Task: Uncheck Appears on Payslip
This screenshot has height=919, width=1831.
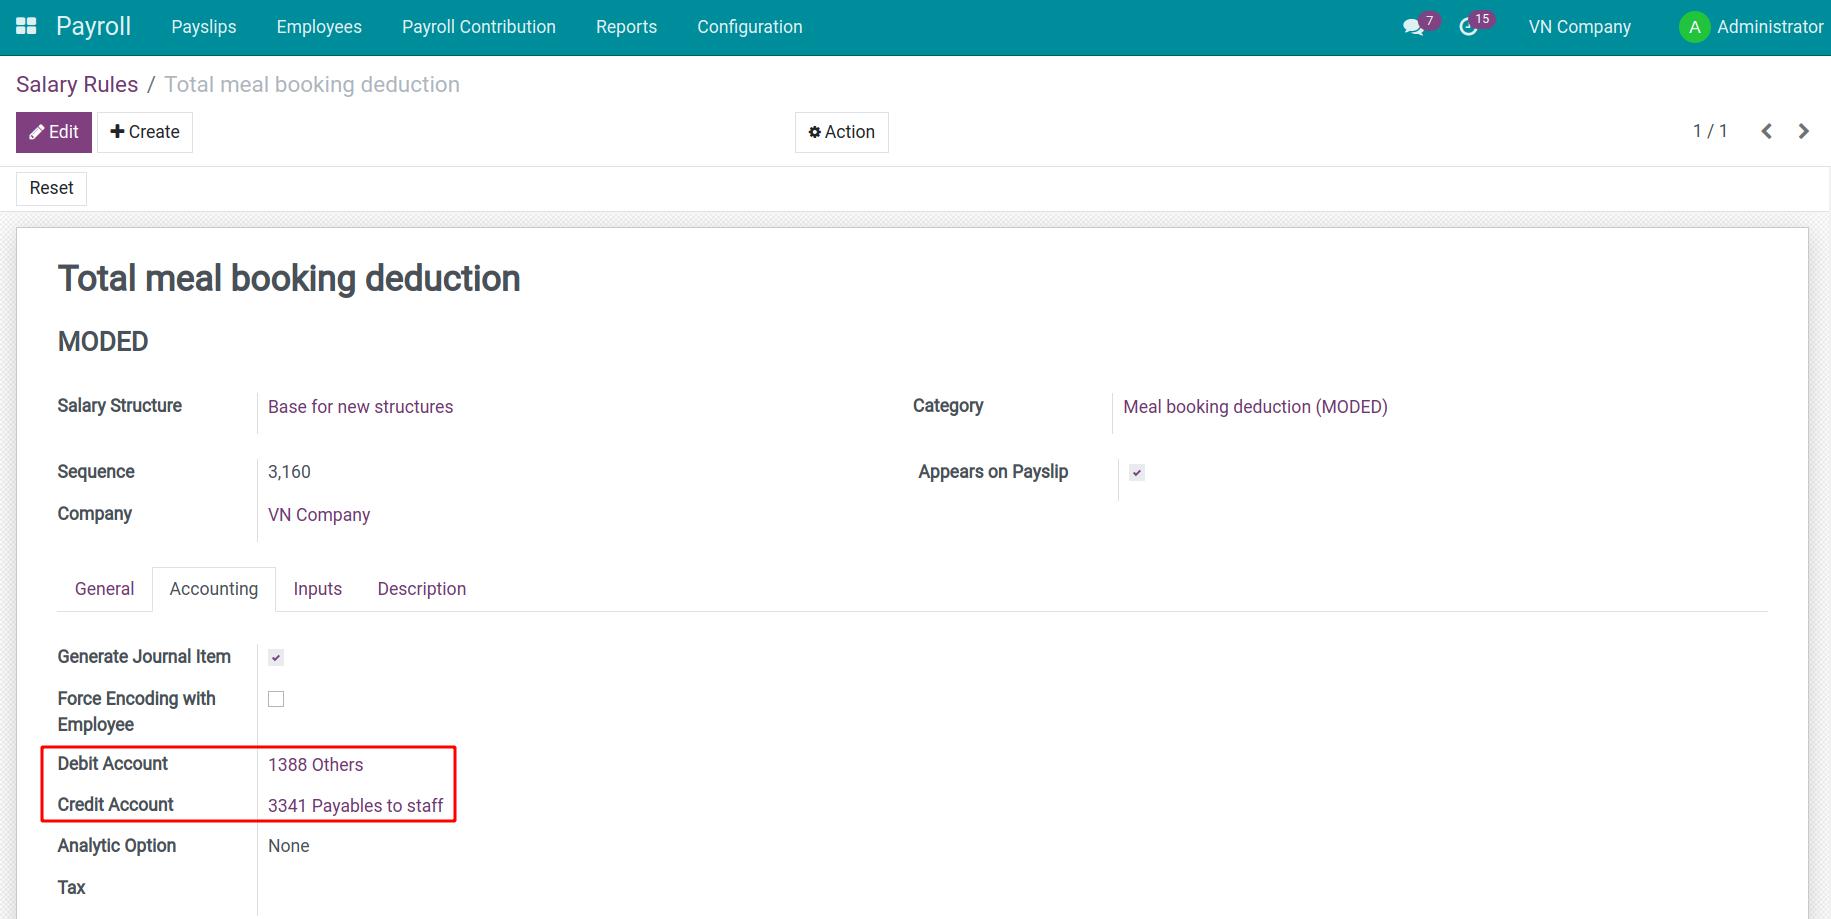Action: [x=1136, y=472]
